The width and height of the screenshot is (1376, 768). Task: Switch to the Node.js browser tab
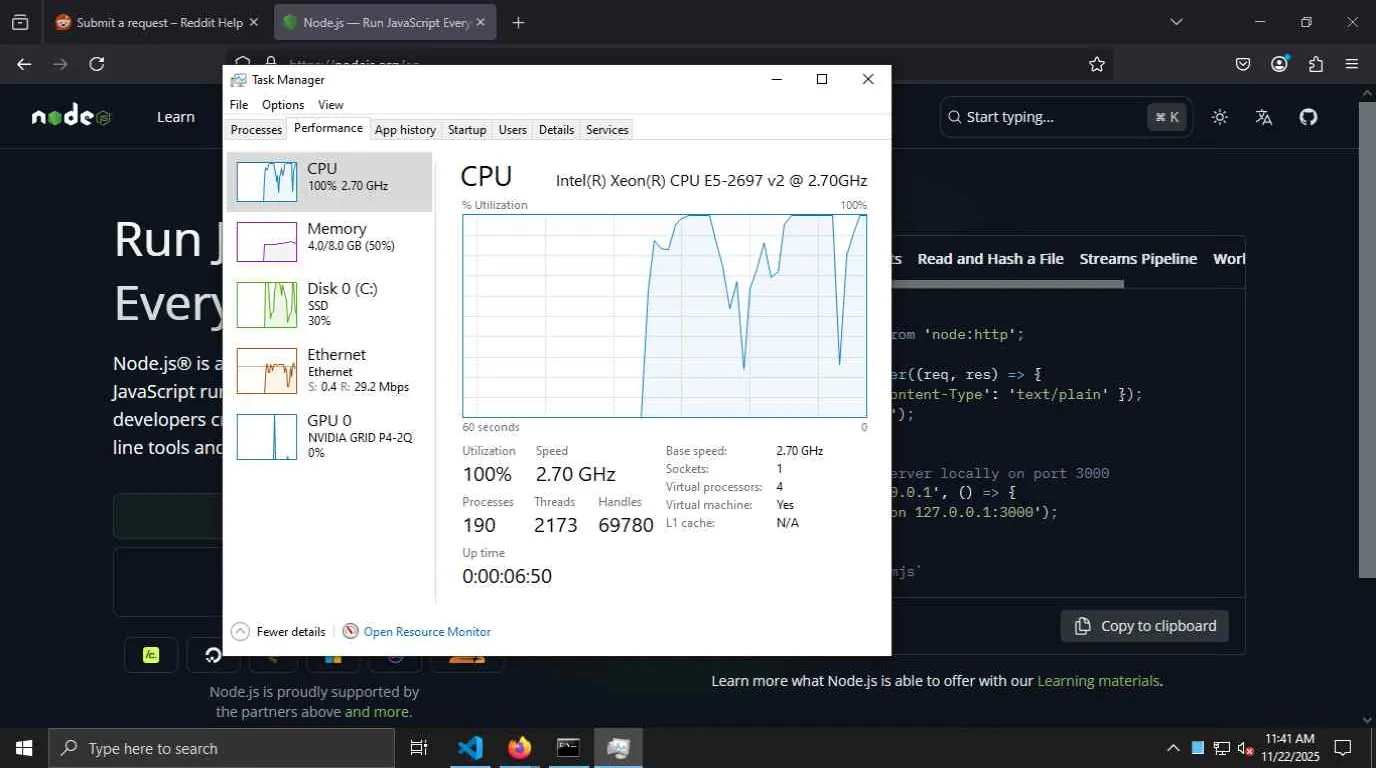(385, 22)
